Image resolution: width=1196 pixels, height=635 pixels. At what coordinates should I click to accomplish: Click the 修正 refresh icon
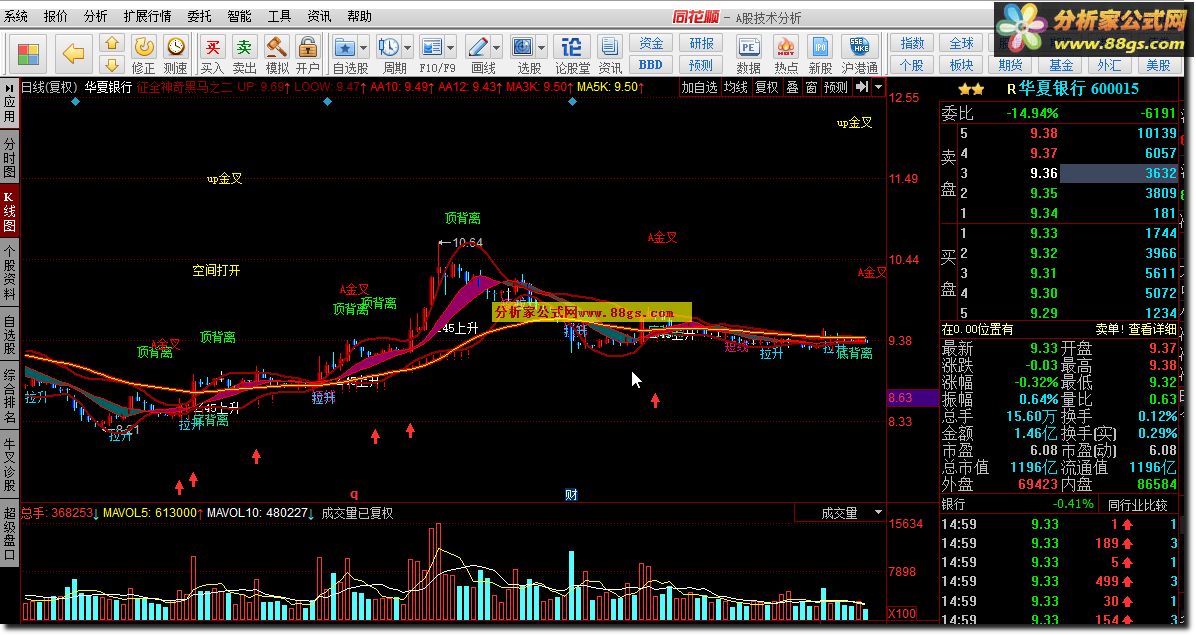tap(143, 47)
